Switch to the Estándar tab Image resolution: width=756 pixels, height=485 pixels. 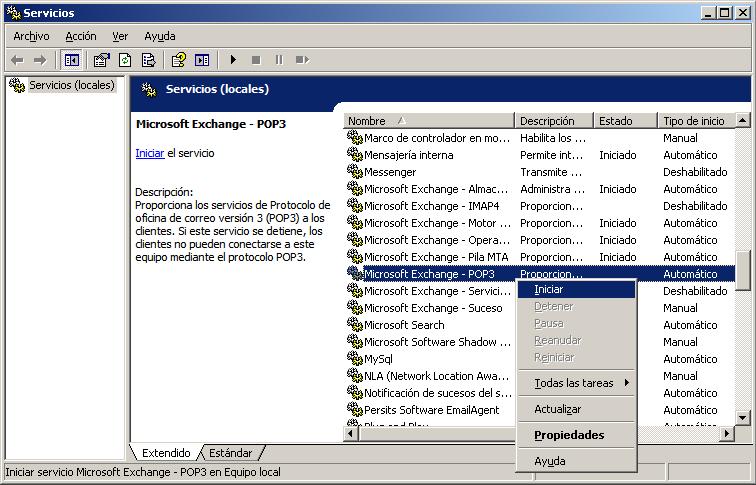(x=231, y=453)
